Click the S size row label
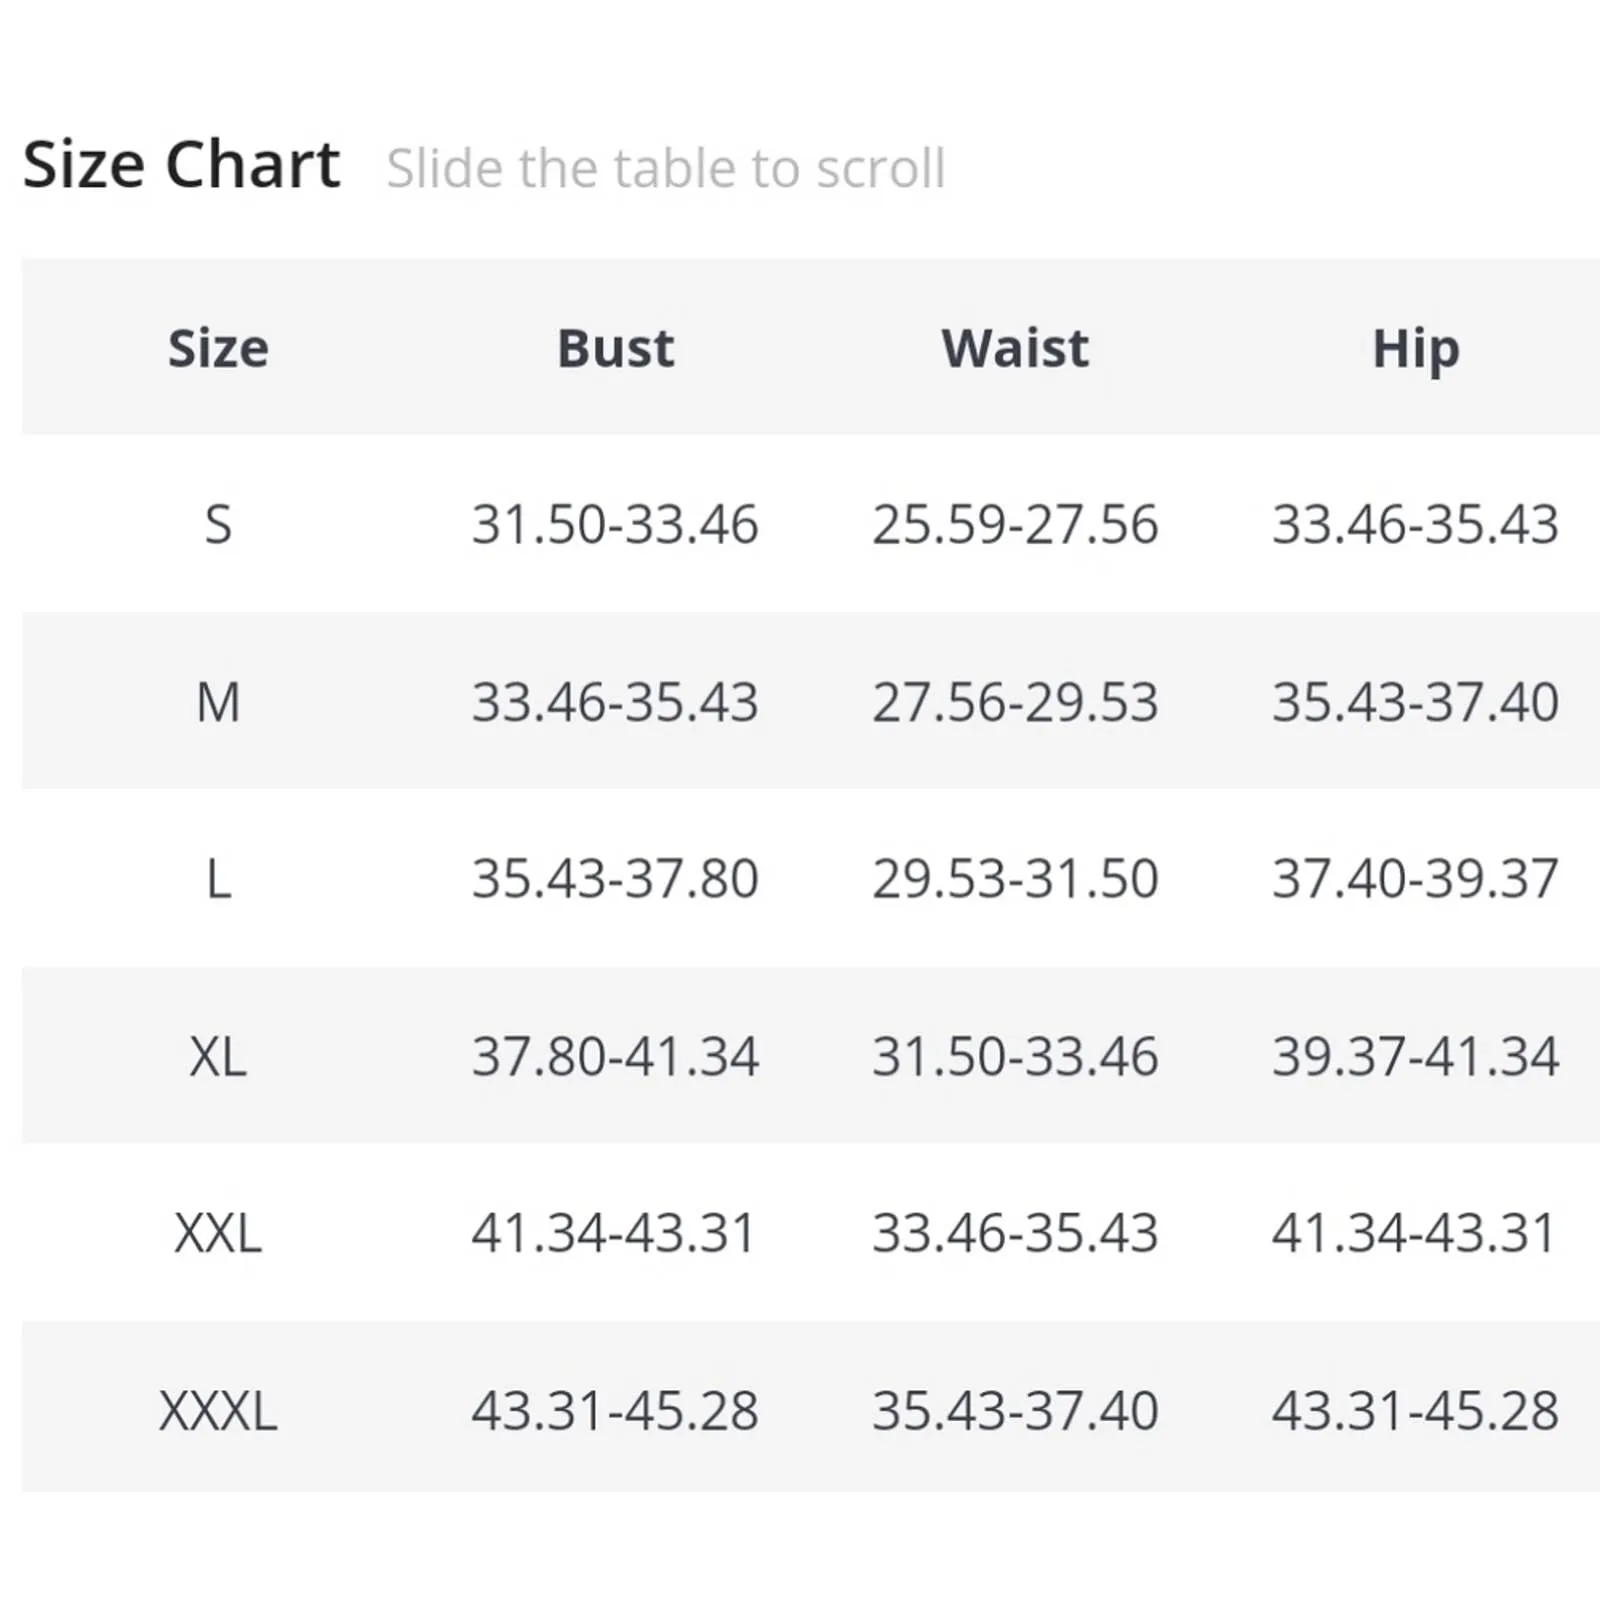1600x1600 pixels. [x=218, y=525]
